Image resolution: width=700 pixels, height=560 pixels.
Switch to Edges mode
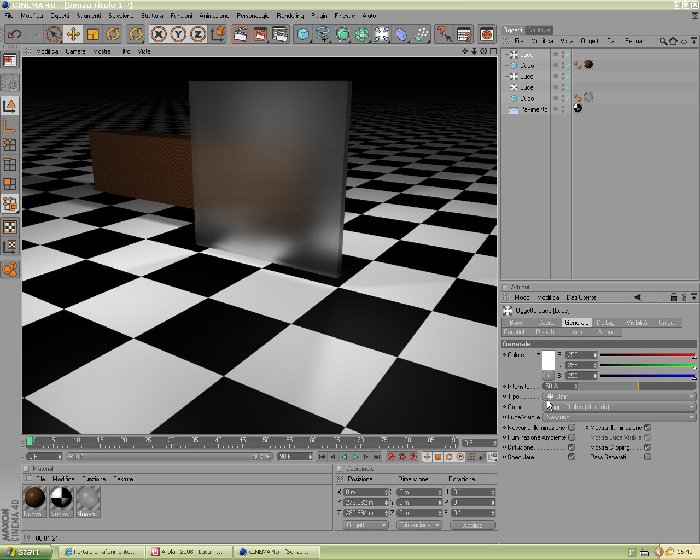click(x=10, y=165)
